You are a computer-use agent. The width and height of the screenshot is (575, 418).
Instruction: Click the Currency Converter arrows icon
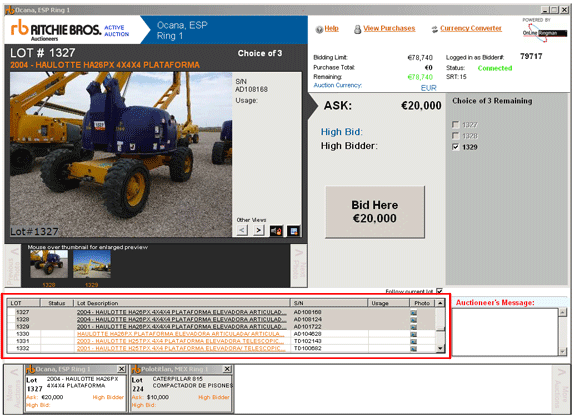tap(435, 29)
